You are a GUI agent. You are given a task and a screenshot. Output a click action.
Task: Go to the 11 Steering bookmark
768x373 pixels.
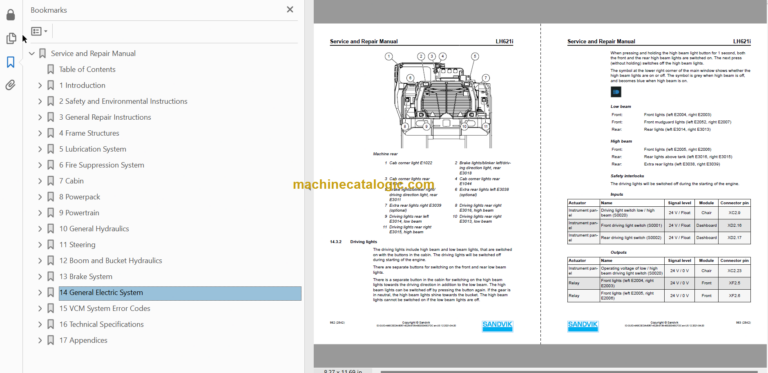pyautogui.click(x=77, y=245)
